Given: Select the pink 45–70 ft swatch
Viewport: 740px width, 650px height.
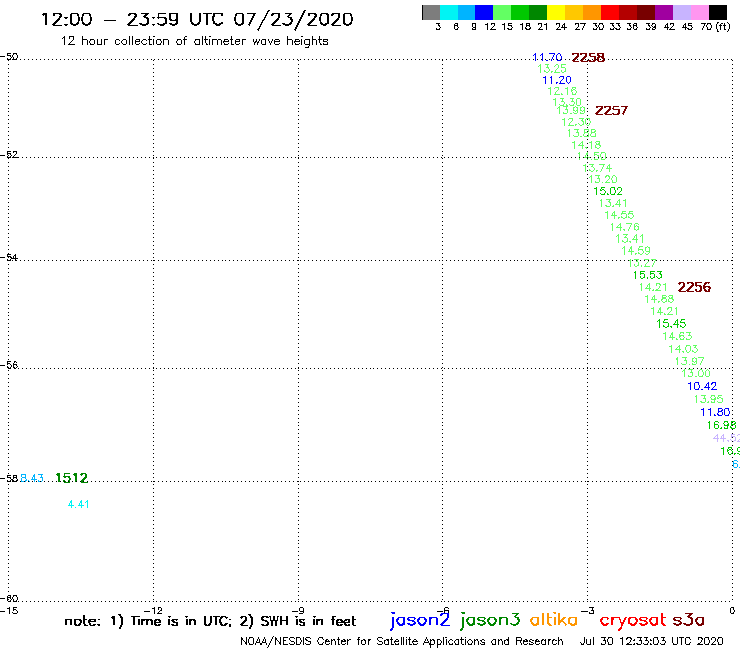Looking at the screenshot, I should pyautogui.click(x=699, y=12).
